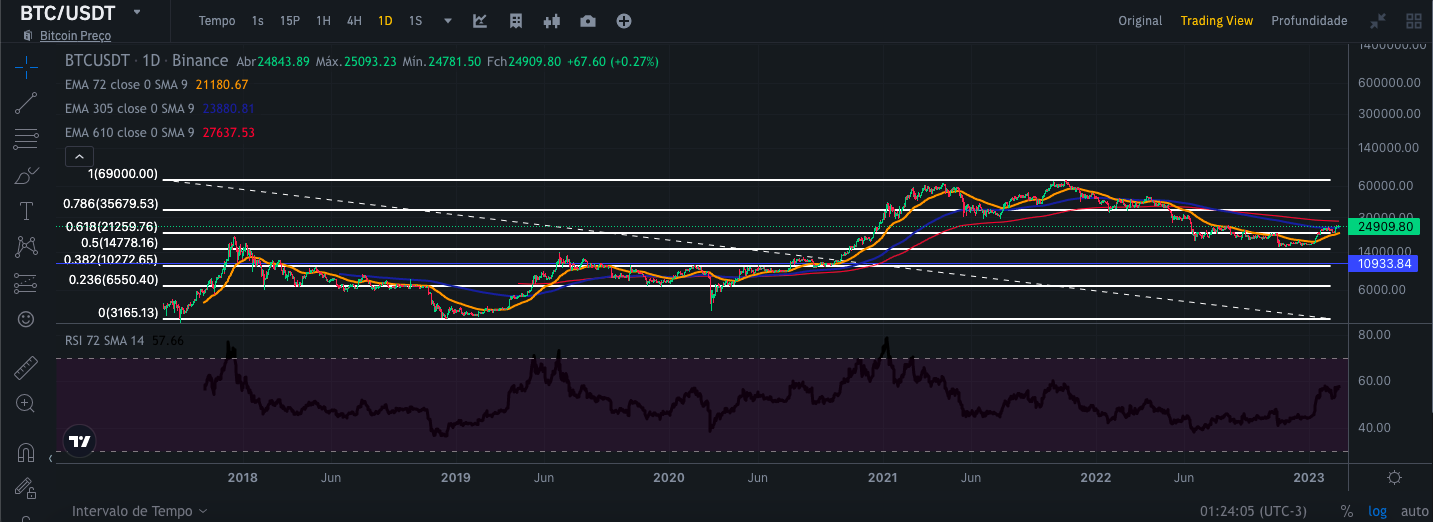
Task: Open the prediction and measurement tool
Action: 26,283
